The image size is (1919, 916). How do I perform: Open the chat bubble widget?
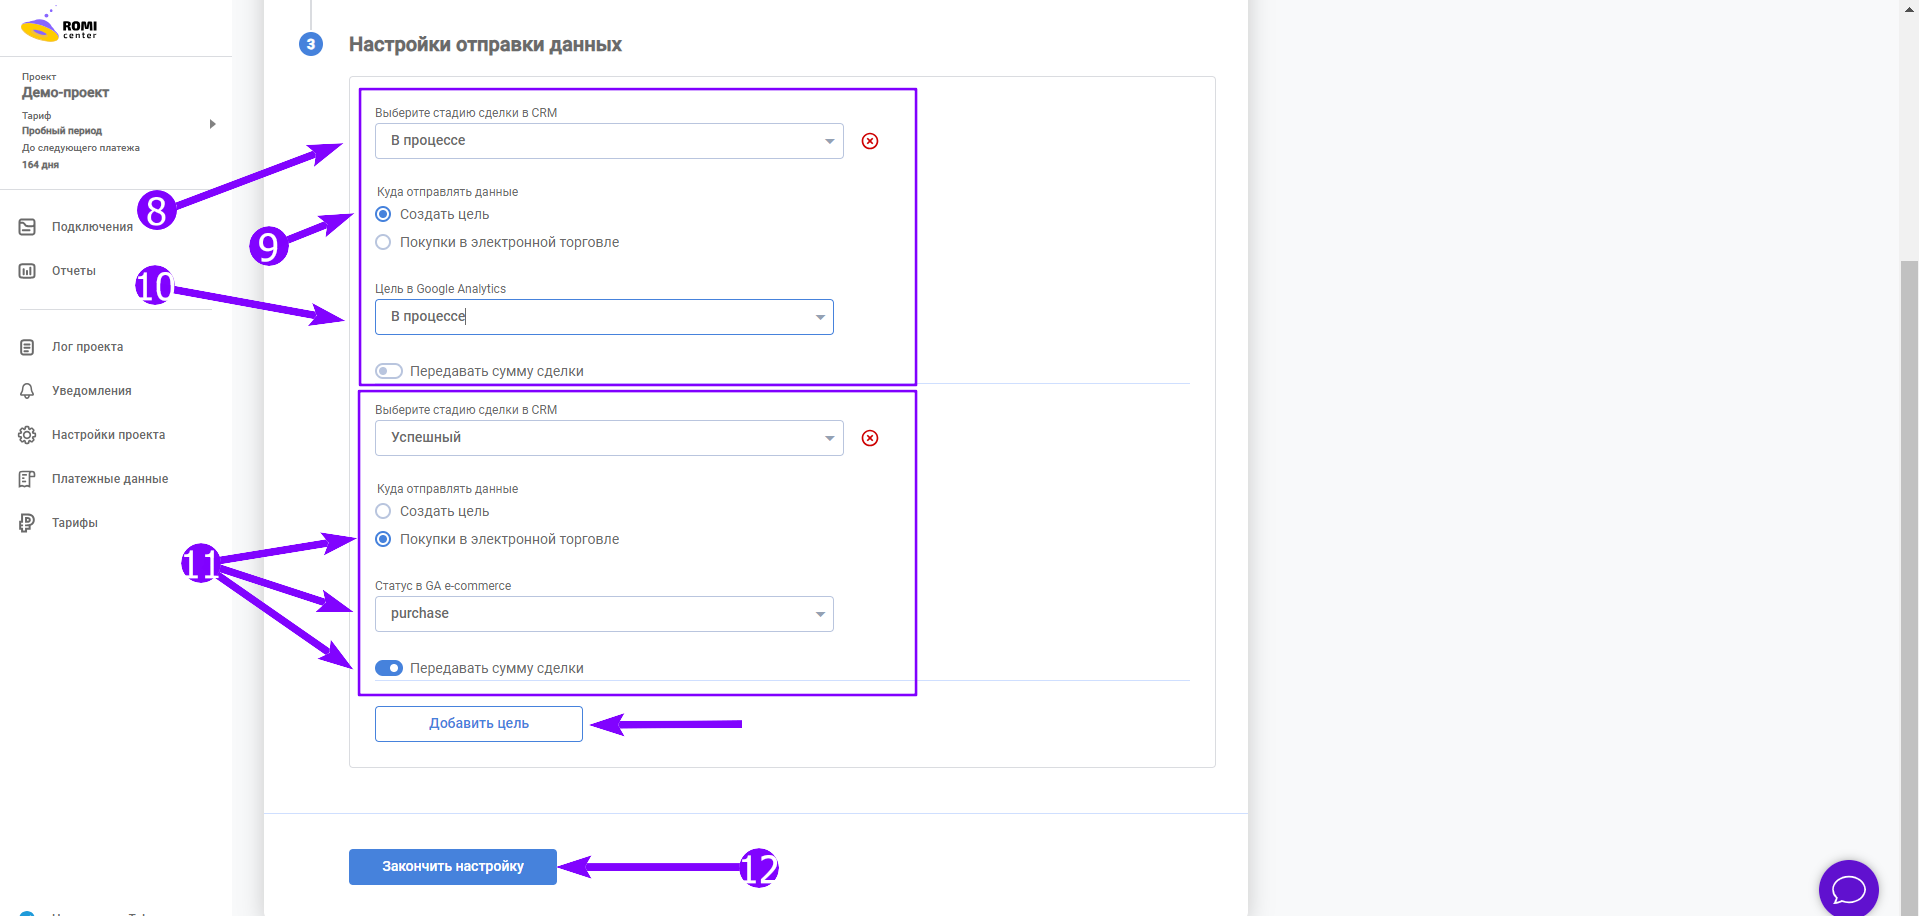click(1848, 888)
